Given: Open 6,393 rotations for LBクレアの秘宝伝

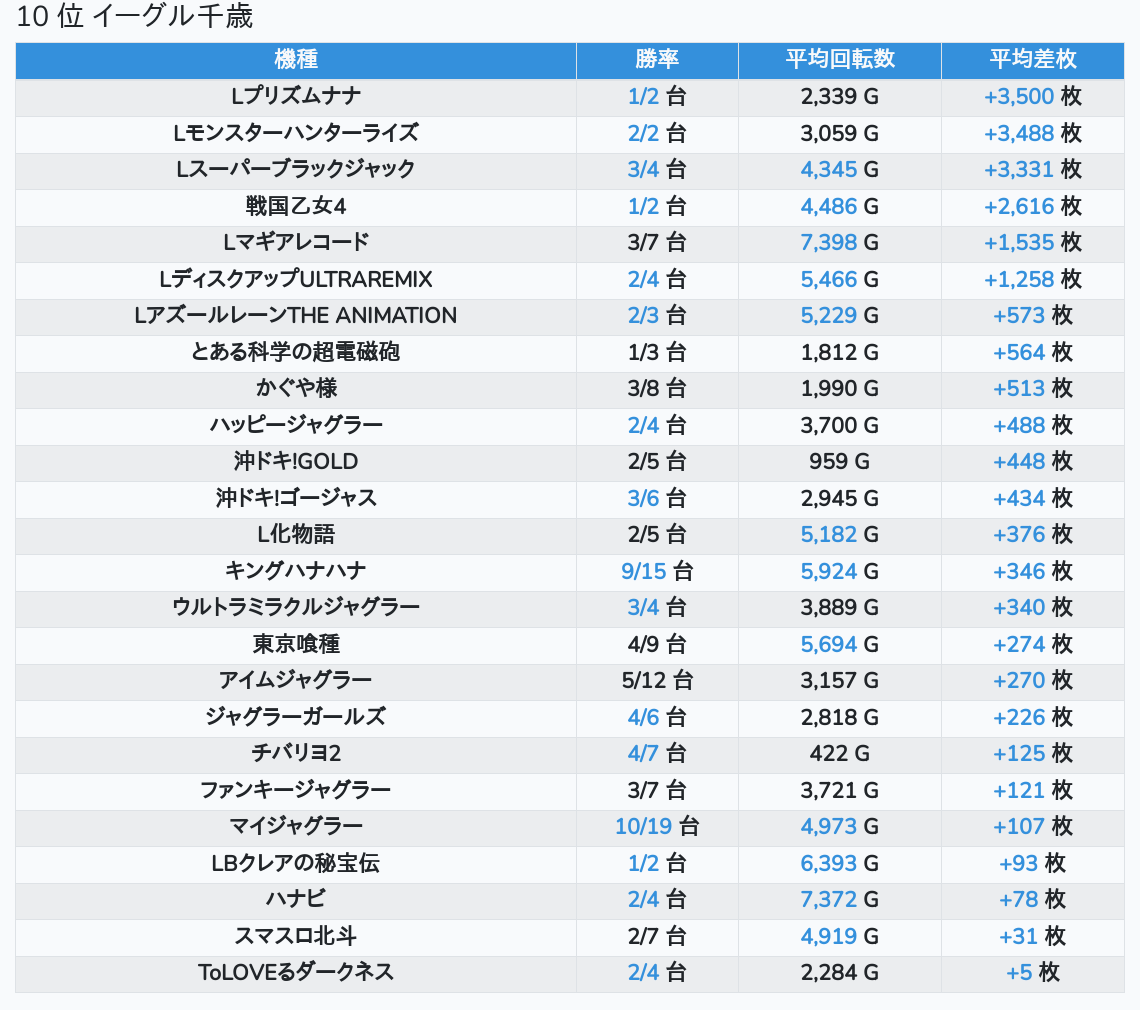Looking at the screenshot, I should click(x=828, y=863).
